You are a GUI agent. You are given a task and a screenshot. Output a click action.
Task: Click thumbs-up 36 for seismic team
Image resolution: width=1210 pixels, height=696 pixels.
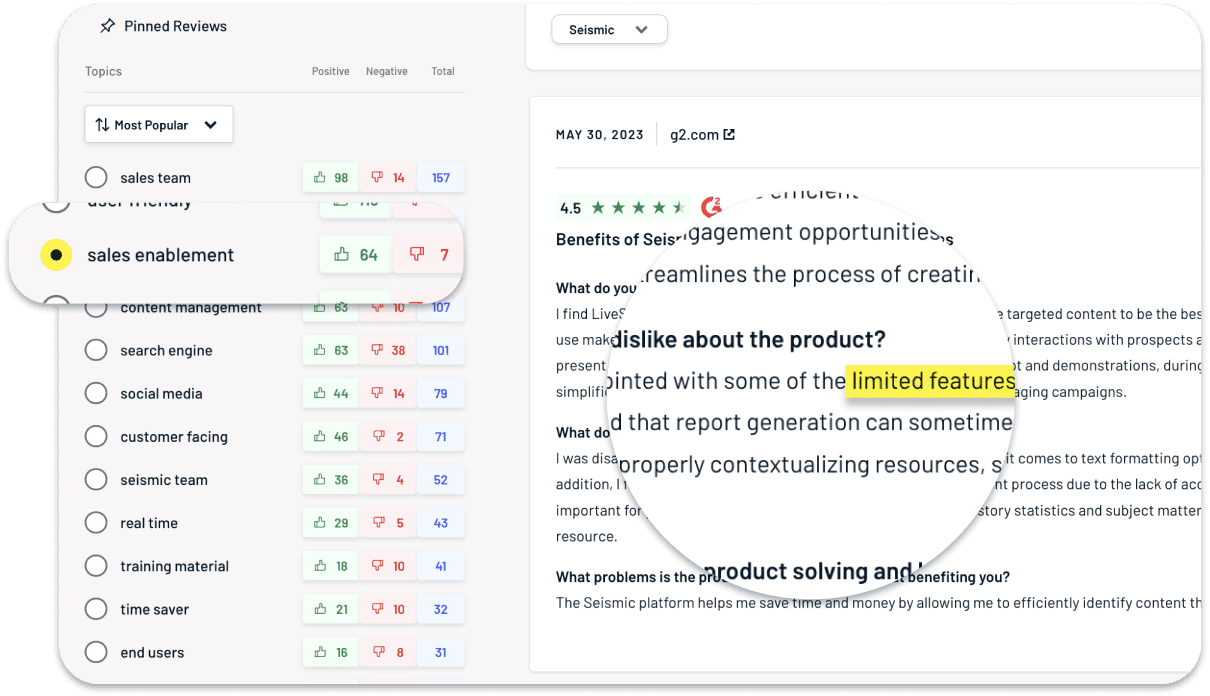[x=331, y=480]
